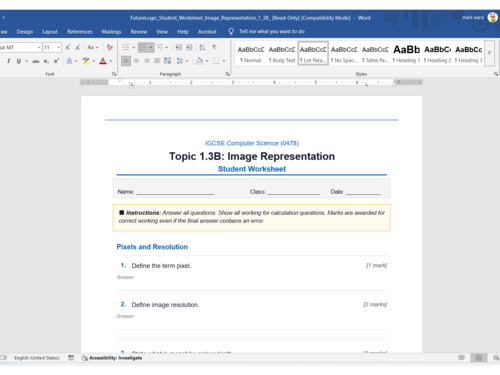The image size is (500, 375).
Task: Open the Font dialog launcher
Action: point(114,74)
